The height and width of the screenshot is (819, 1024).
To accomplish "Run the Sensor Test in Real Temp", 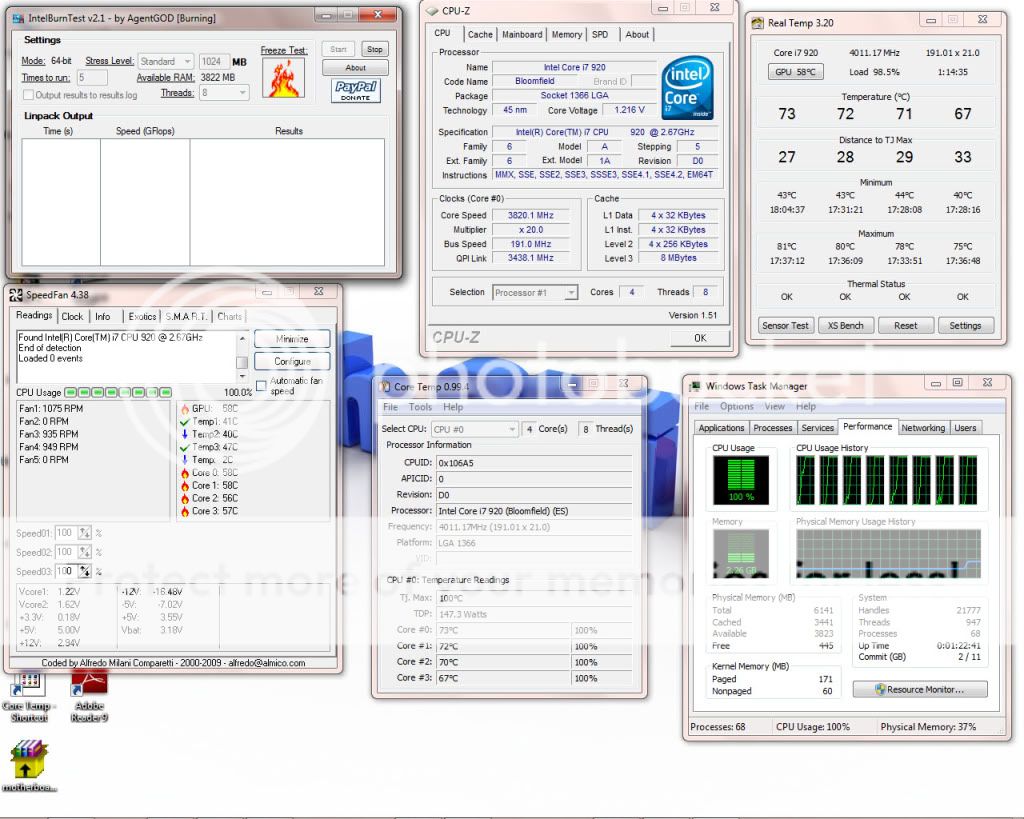I will point(785,325).
